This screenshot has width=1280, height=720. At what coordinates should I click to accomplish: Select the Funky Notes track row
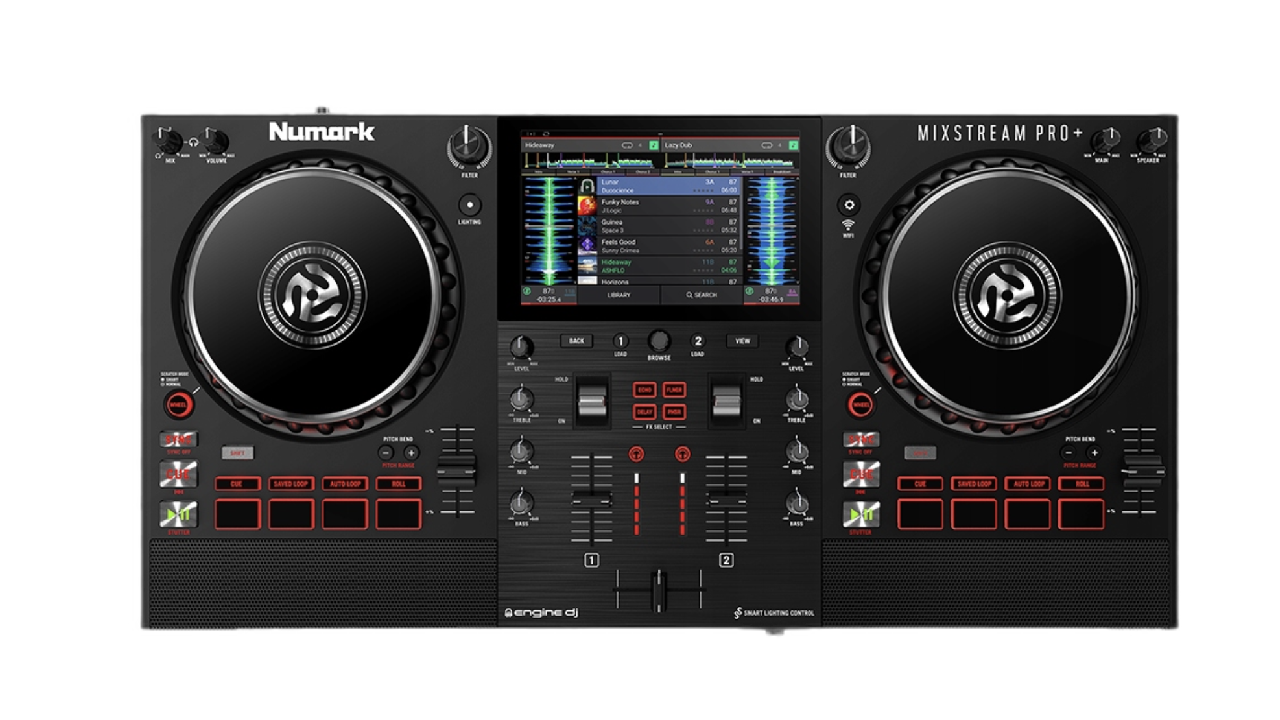click(x=660, y=205)
